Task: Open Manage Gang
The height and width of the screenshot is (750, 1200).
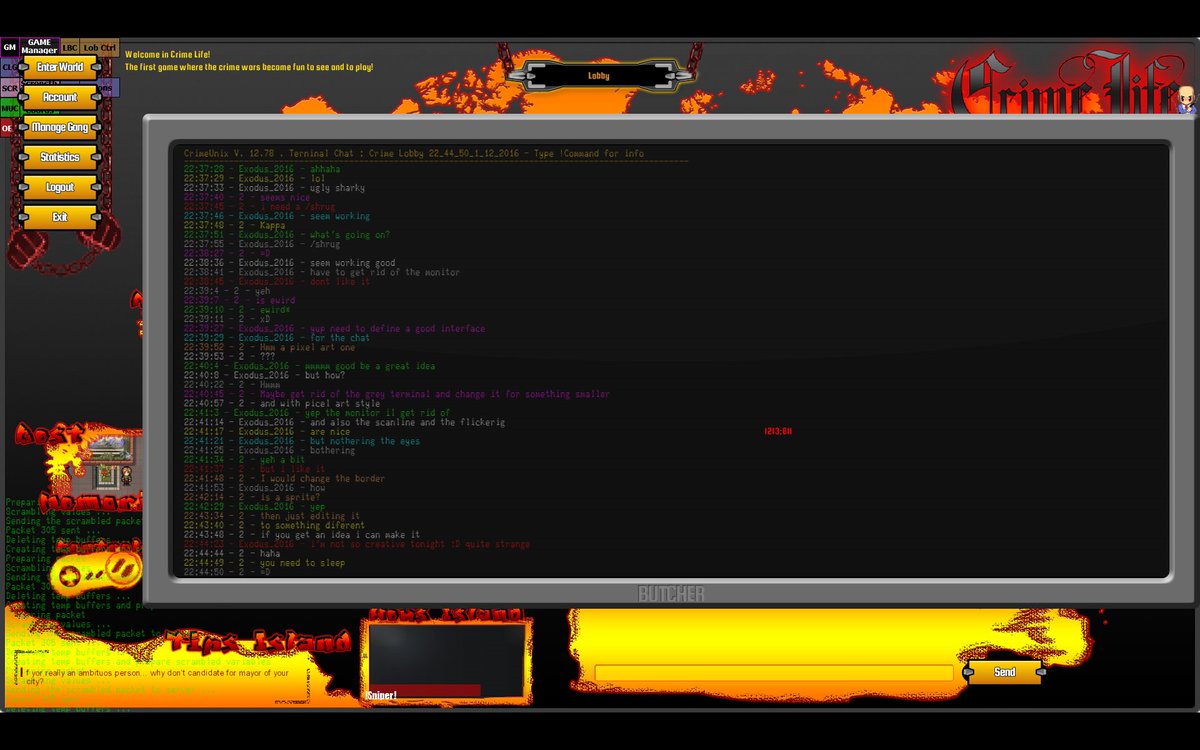Action: 60,127
